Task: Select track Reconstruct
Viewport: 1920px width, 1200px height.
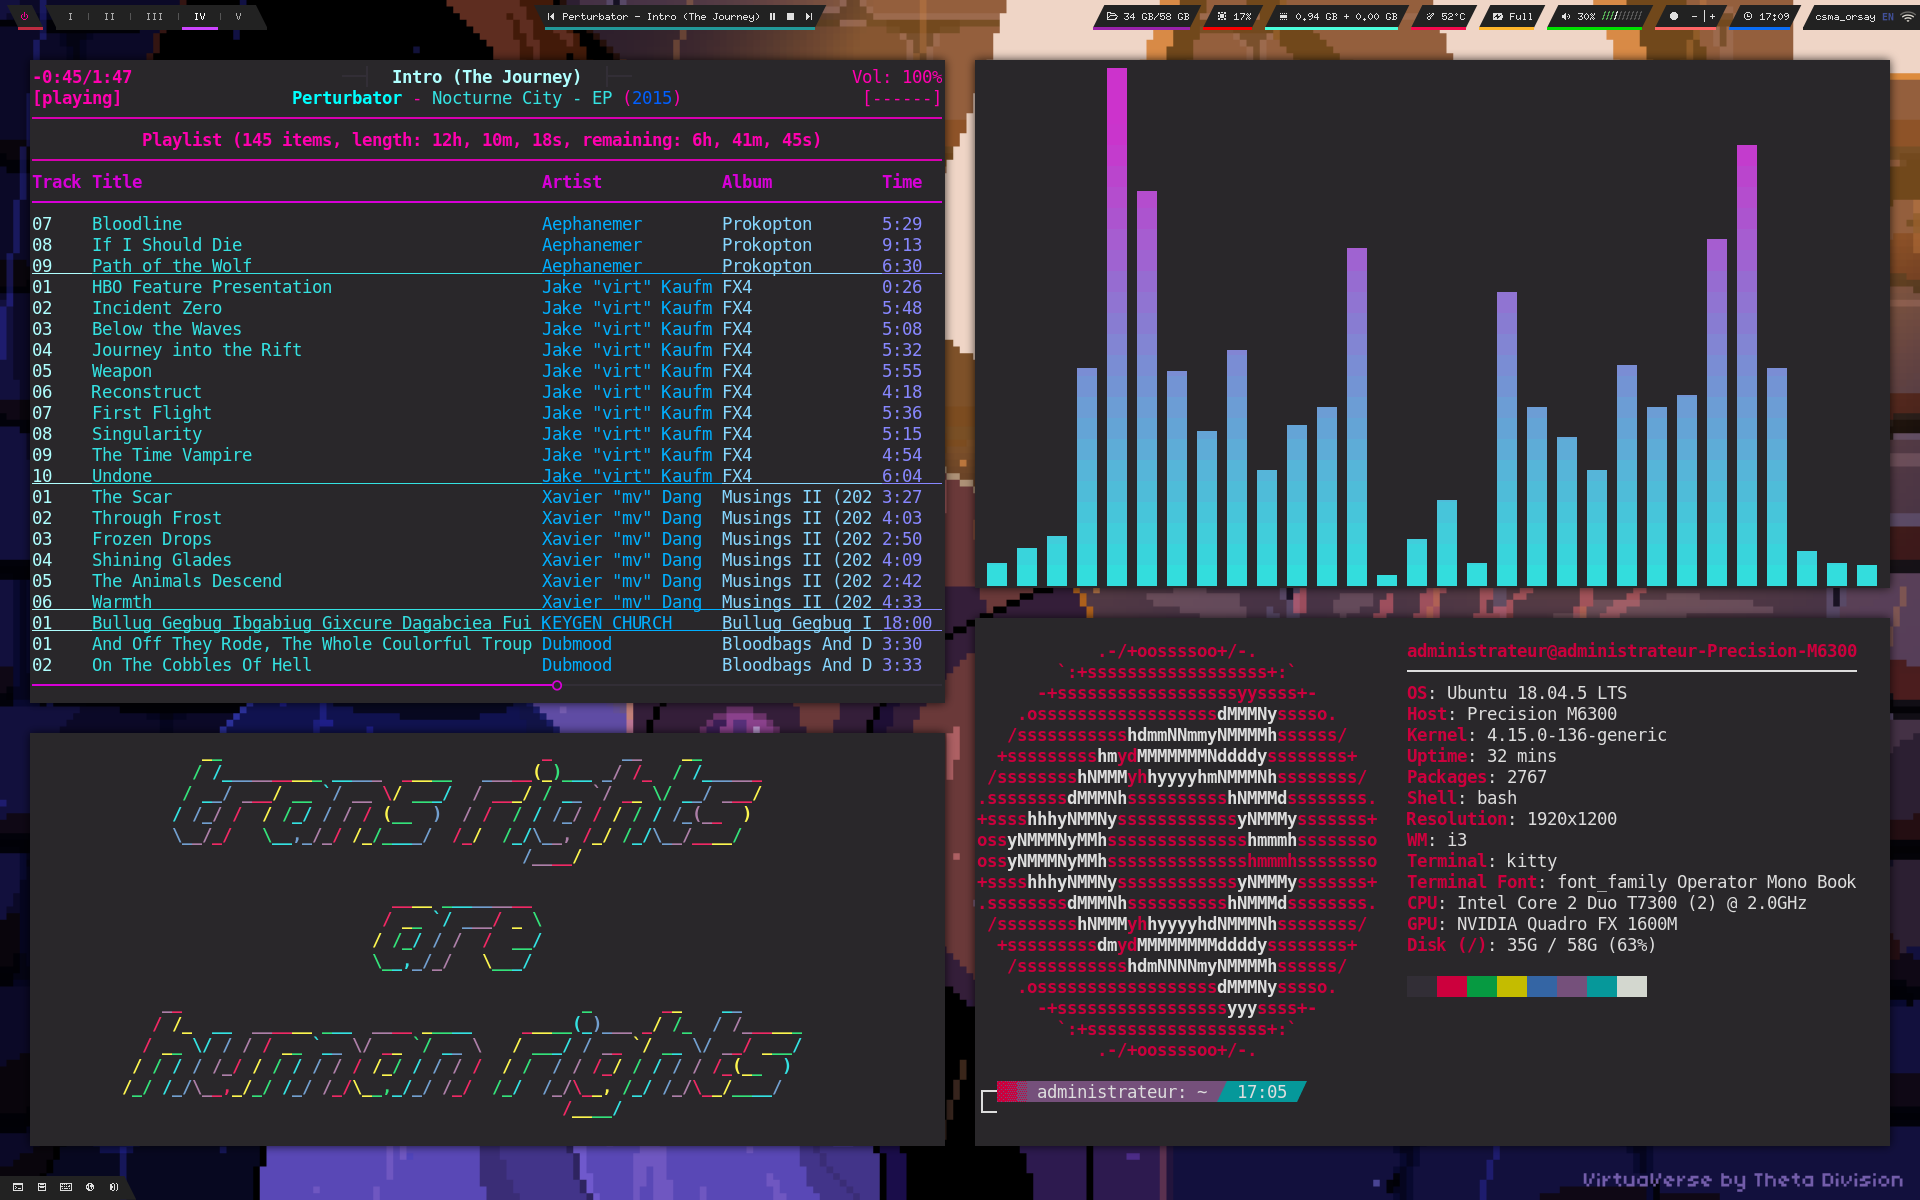Action: 487,392
